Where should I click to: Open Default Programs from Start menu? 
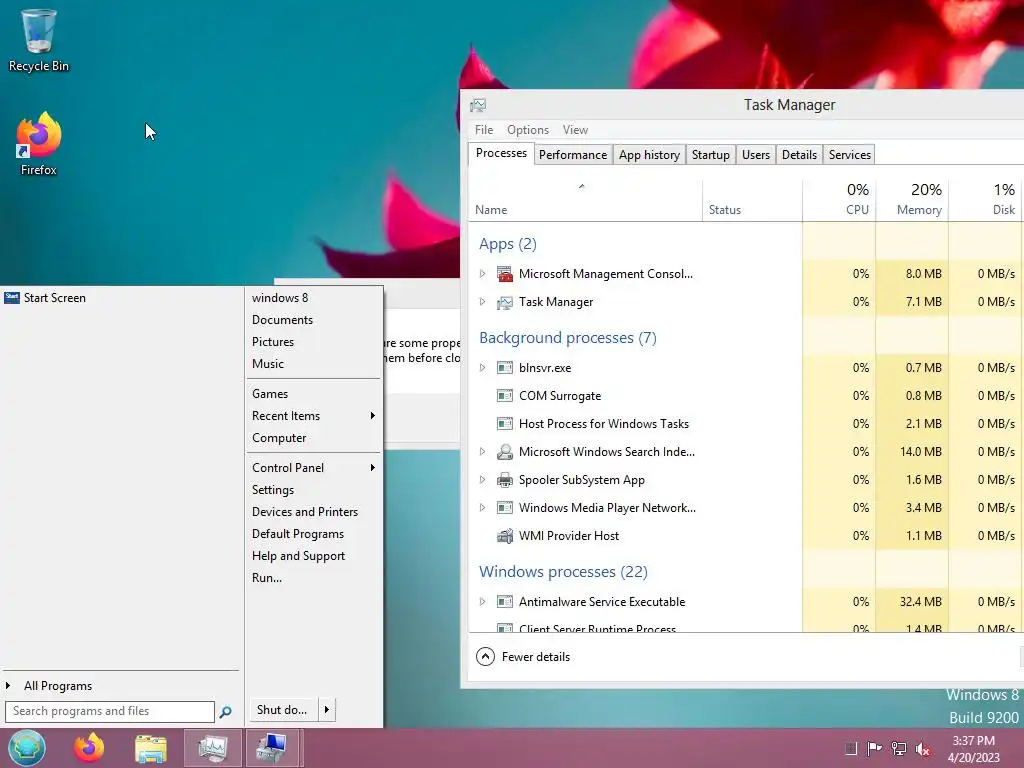click(298, 534)
